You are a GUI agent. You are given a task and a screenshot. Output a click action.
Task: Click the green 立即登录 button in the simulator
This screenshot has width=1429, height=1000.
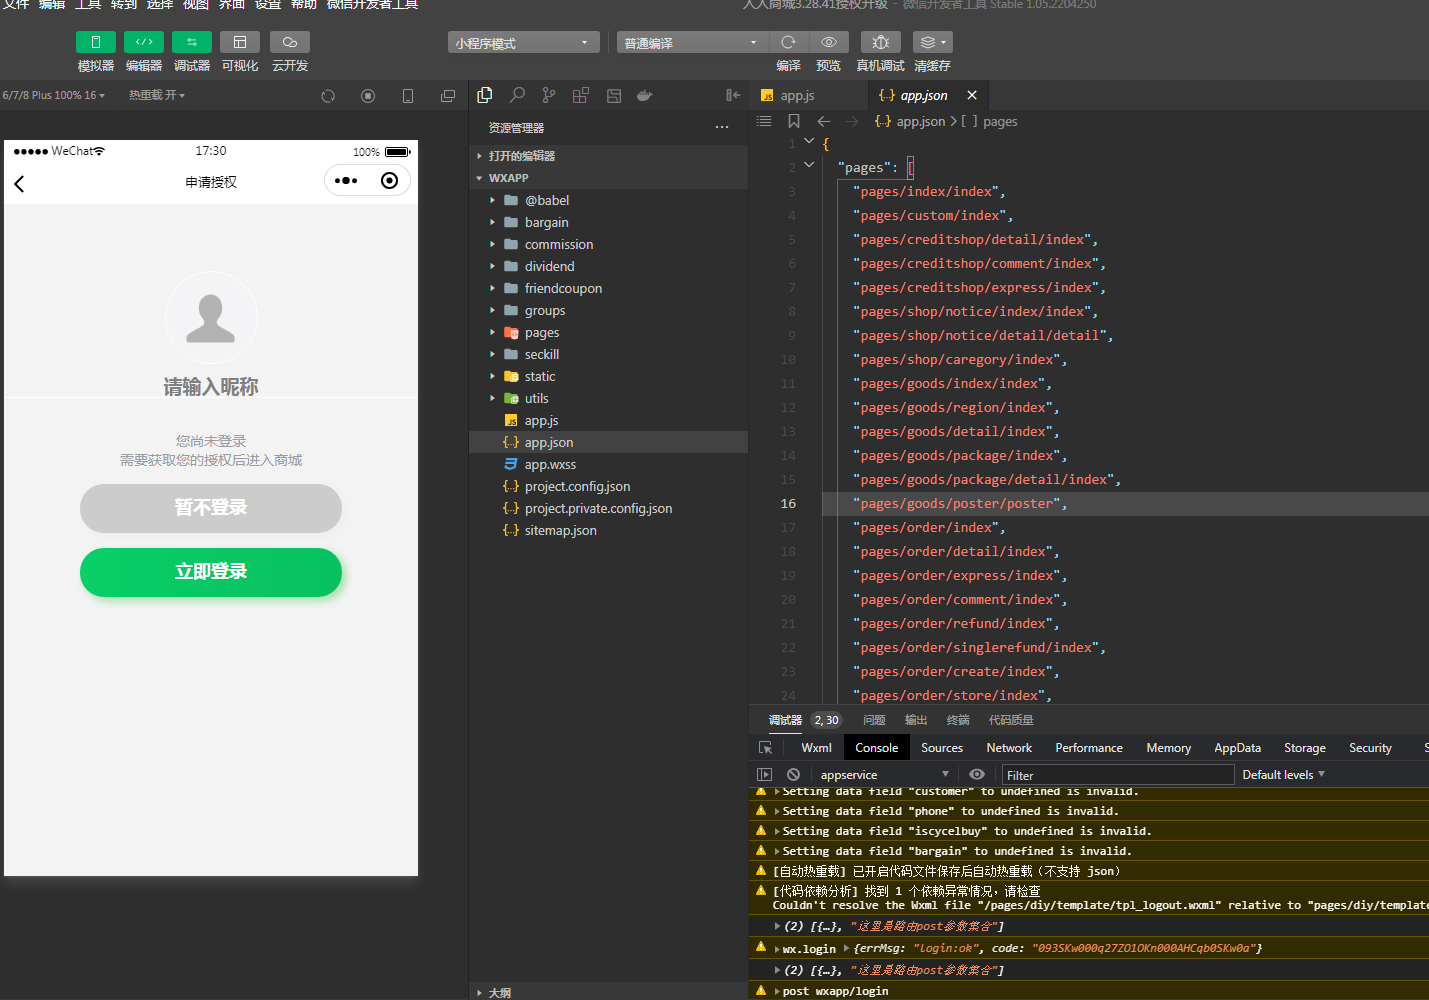click(x=211, y=572)
